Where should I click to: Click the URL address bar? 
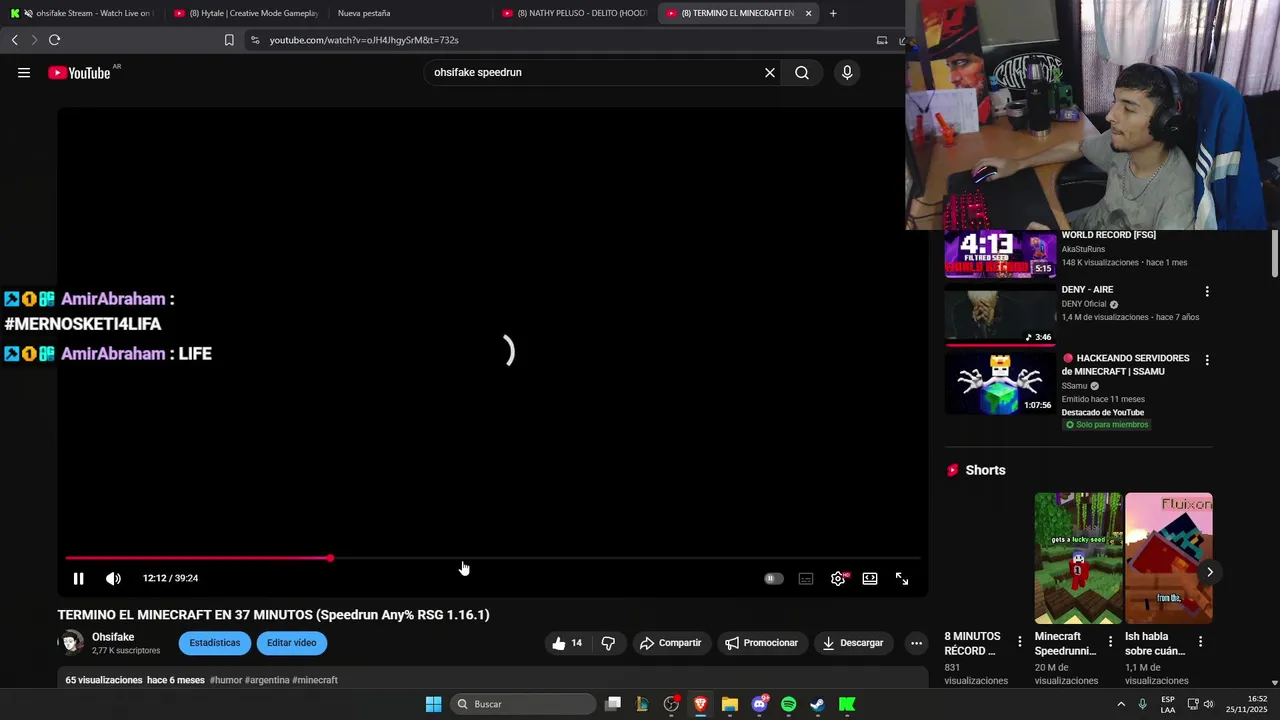pyautogui.click(x=560, y=40)
